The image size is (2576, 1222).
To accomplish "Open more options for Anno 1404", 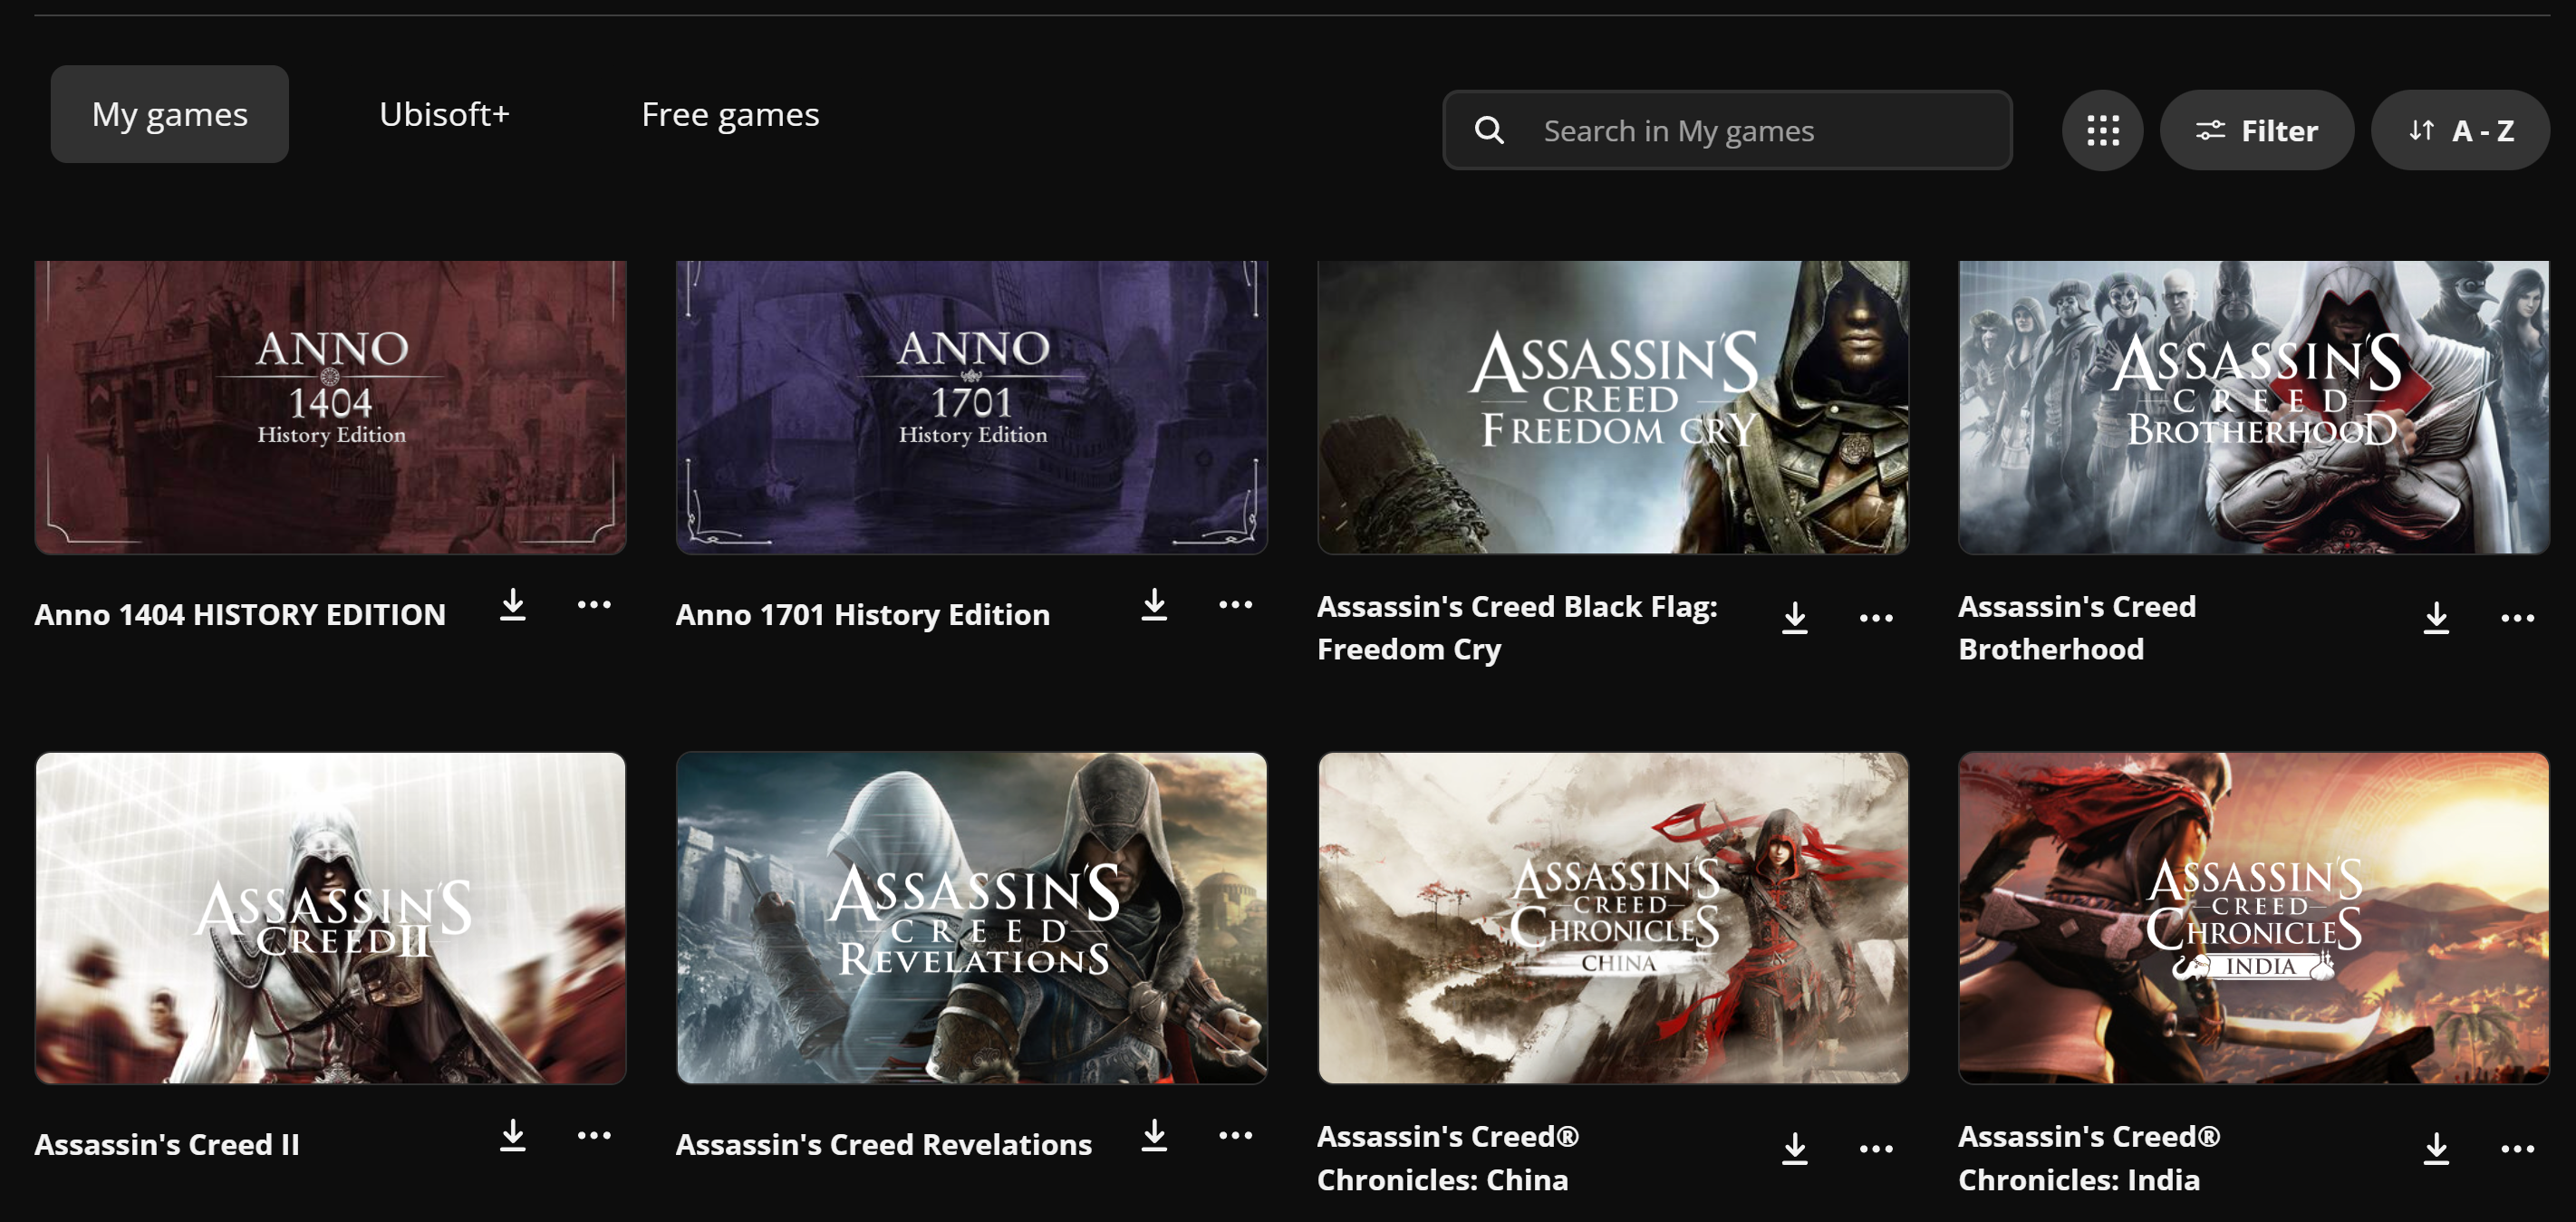I will coord(594,605).
